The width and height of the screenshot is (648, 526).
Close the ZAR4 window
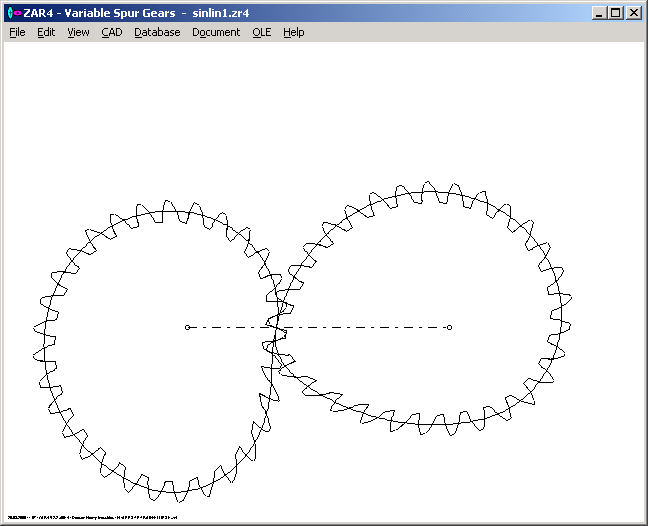(633, 13)
